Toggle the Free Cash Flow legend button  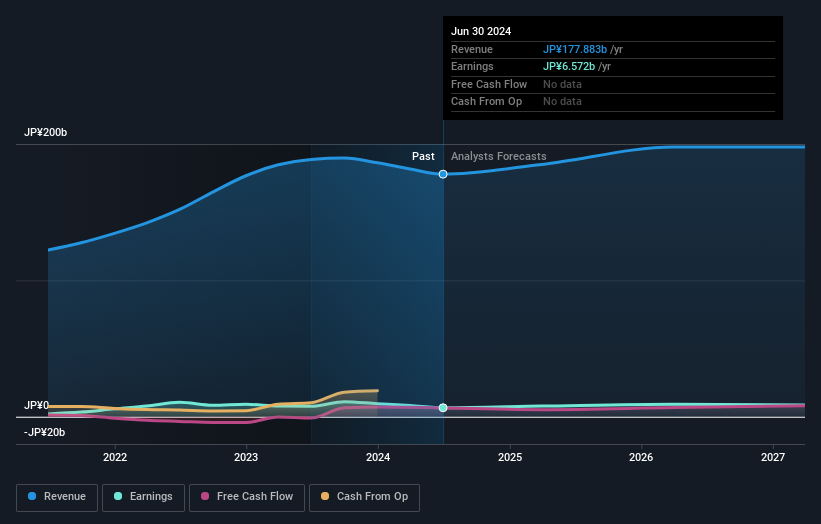(247, 497)
